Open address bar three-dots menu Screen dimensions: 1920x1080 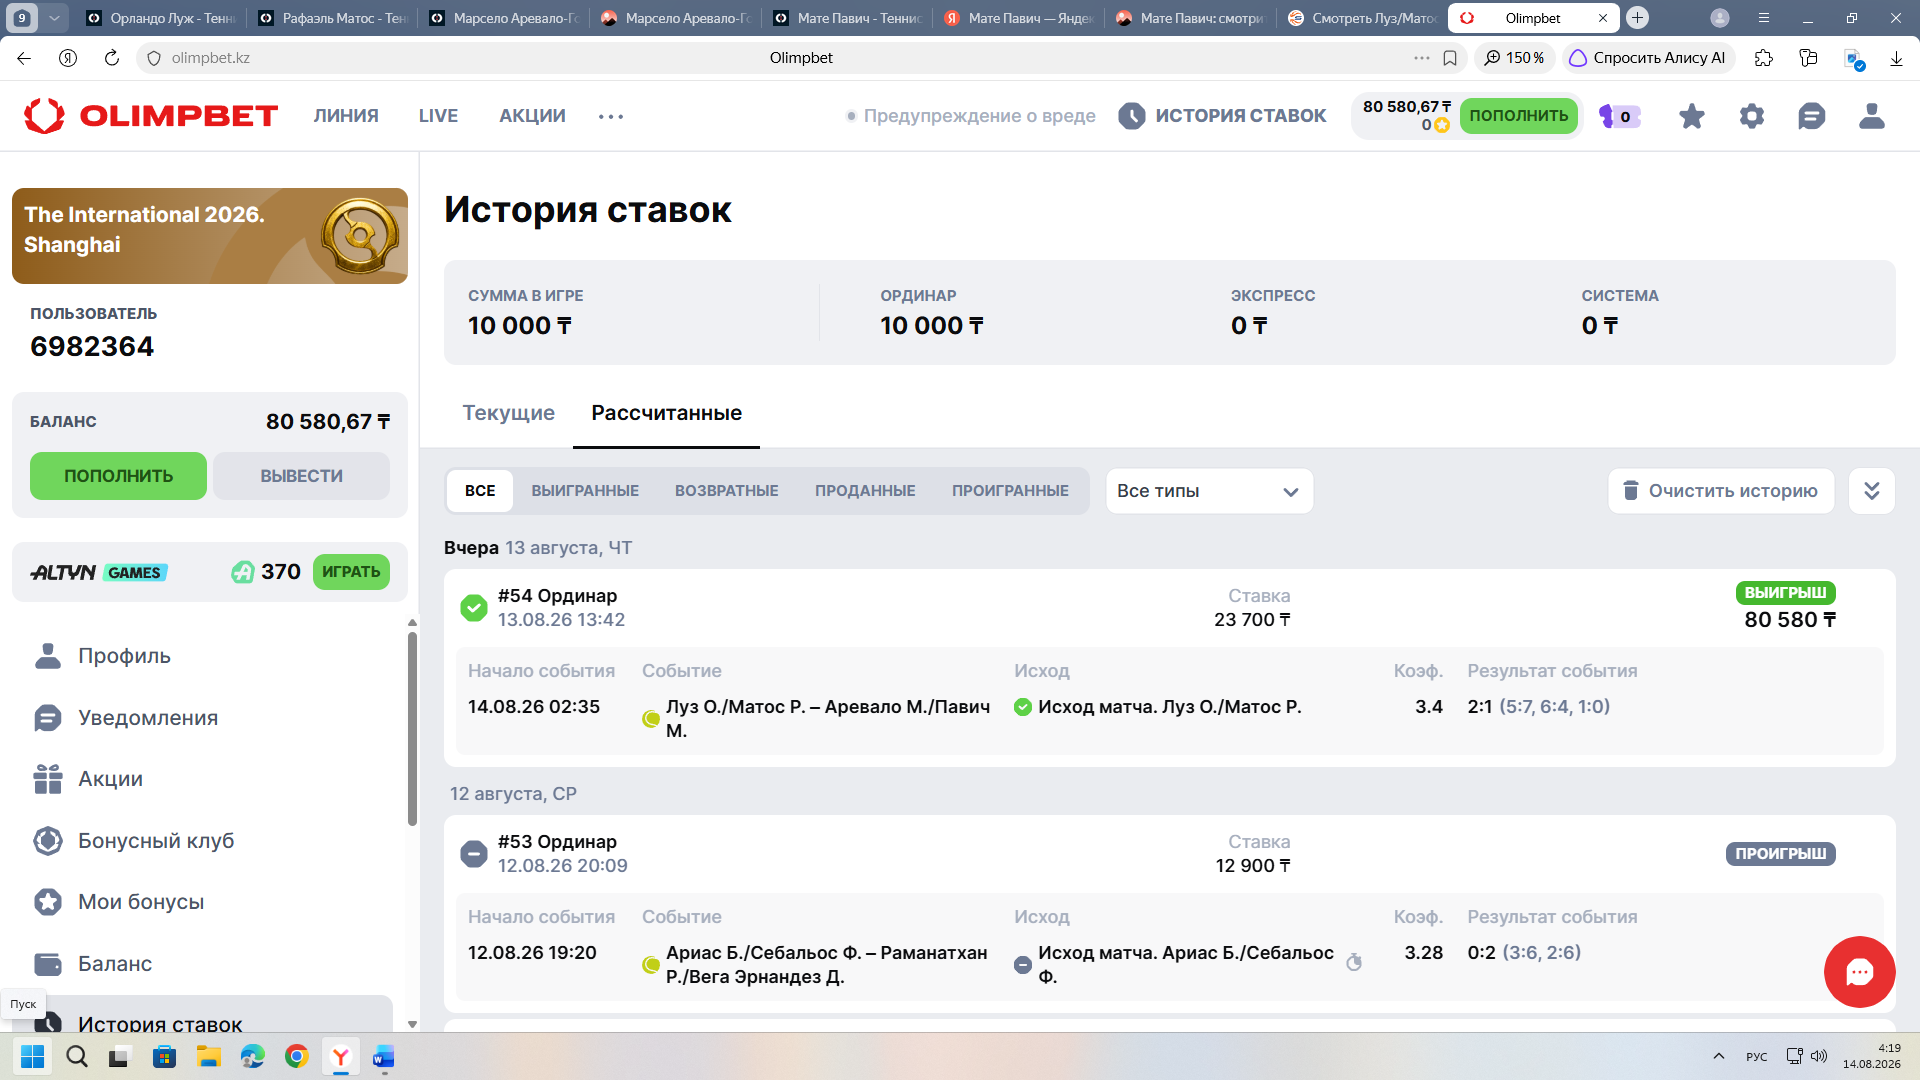pos(1421,58)
